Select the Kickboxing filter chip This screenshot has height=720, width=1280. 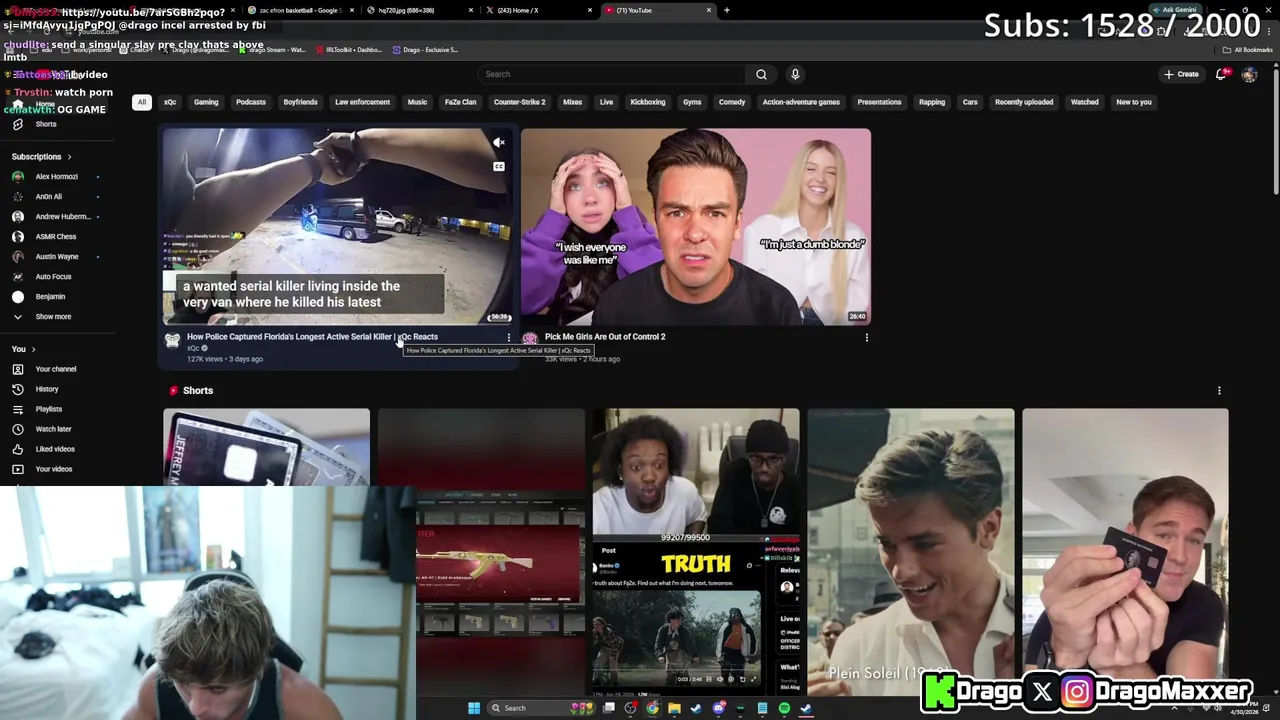point(647,102)
